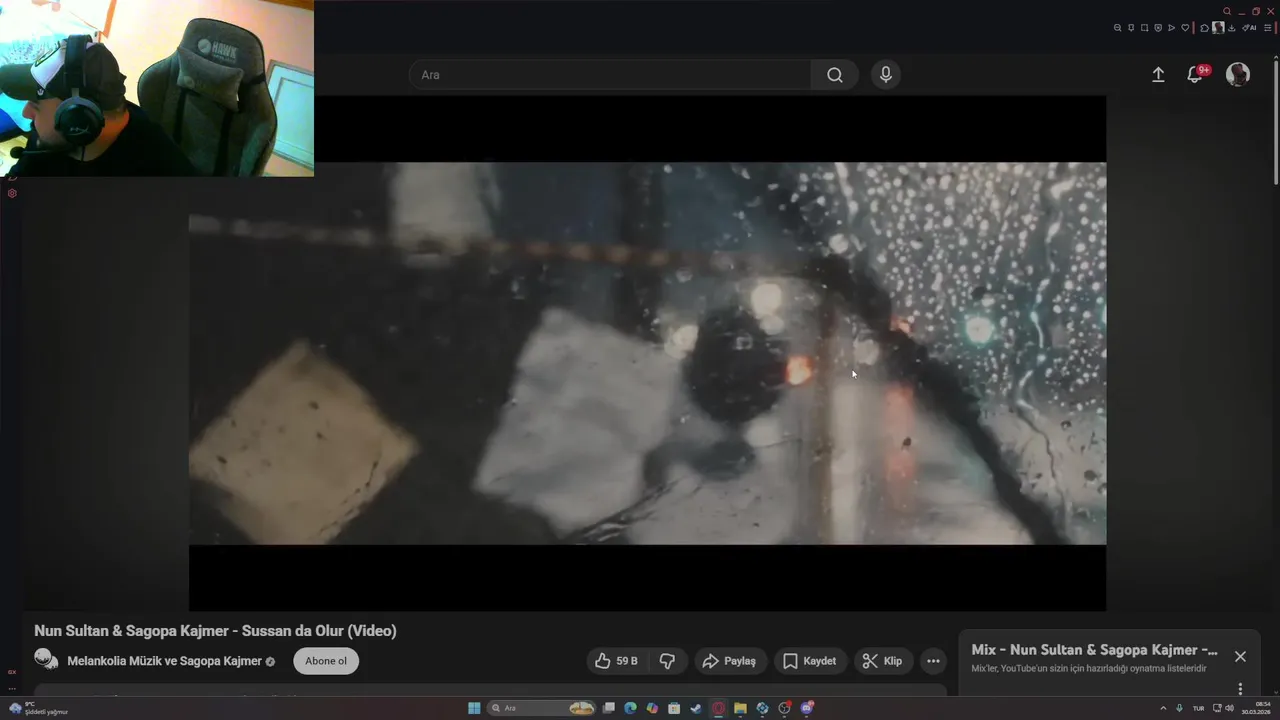Click the Kaydet save button
Image resolution: width=1280 pixels, height=720 pixels.
pyautogui.click(x=810, y=661)
